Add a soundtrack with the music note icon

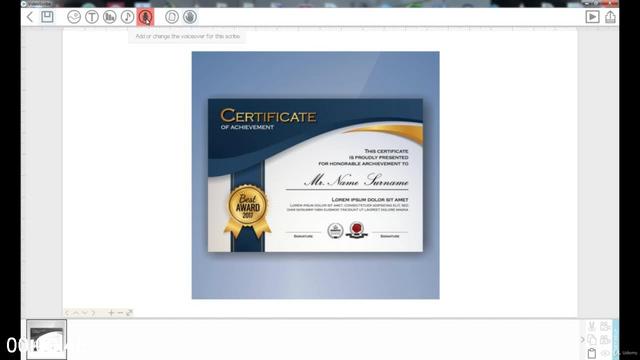[127, 17]
